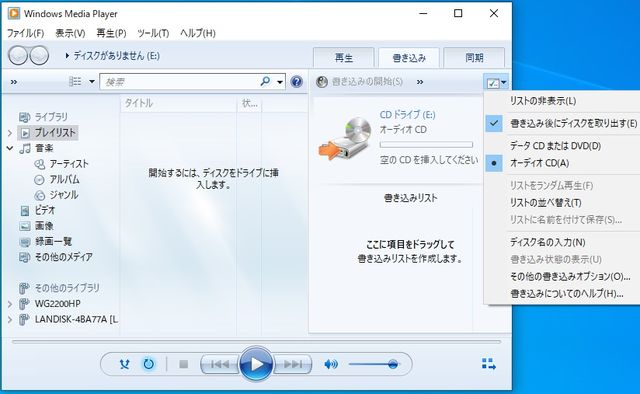Open the view options list icon
The image size is (640, 394).
[75, 81]
